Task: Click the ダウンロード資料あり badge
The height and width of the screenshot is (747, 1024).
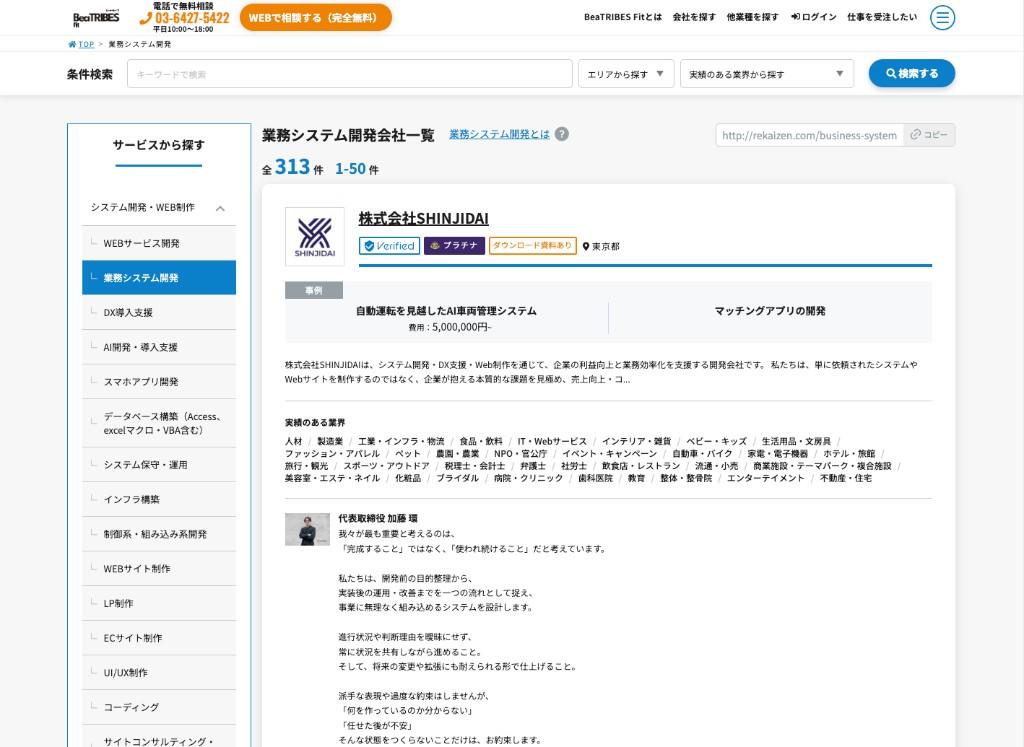Action: pyautogui.click(x=532, y=246)
